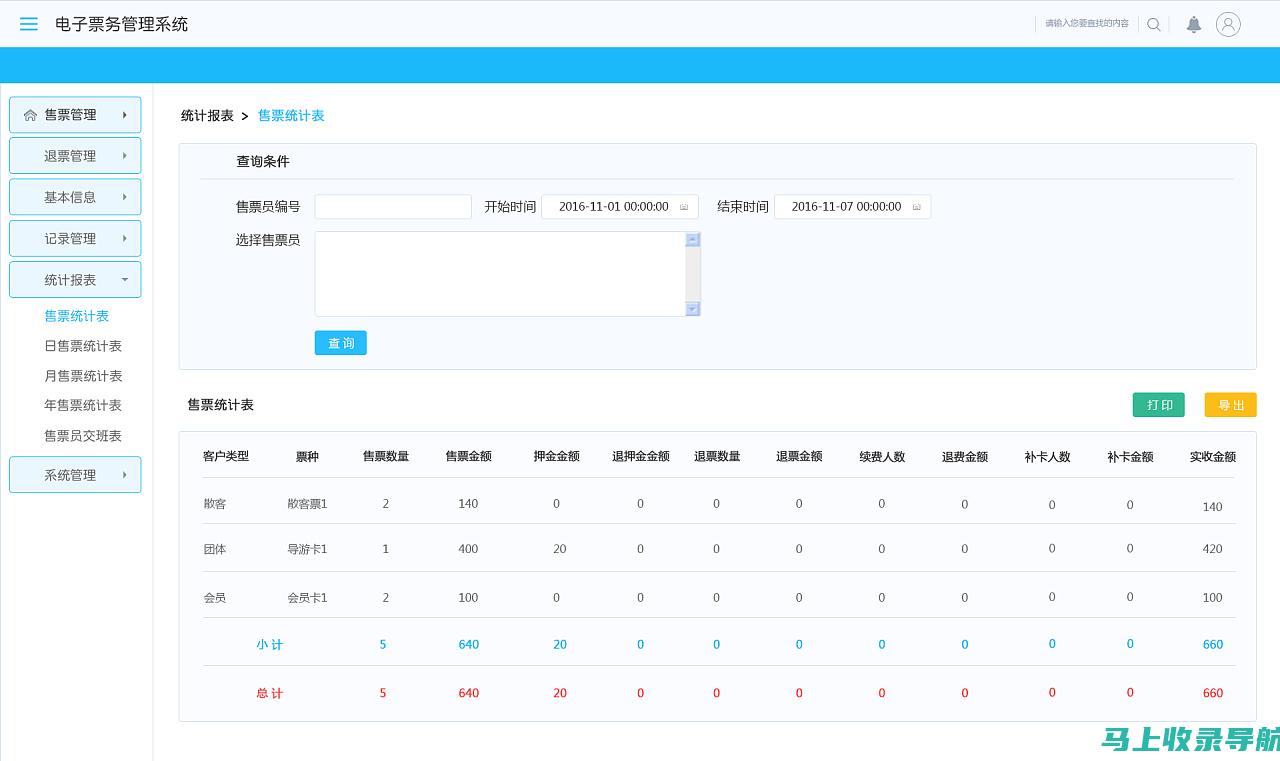Click the 团体 customer type cell

pyautogui.click(x=215, y=549)
